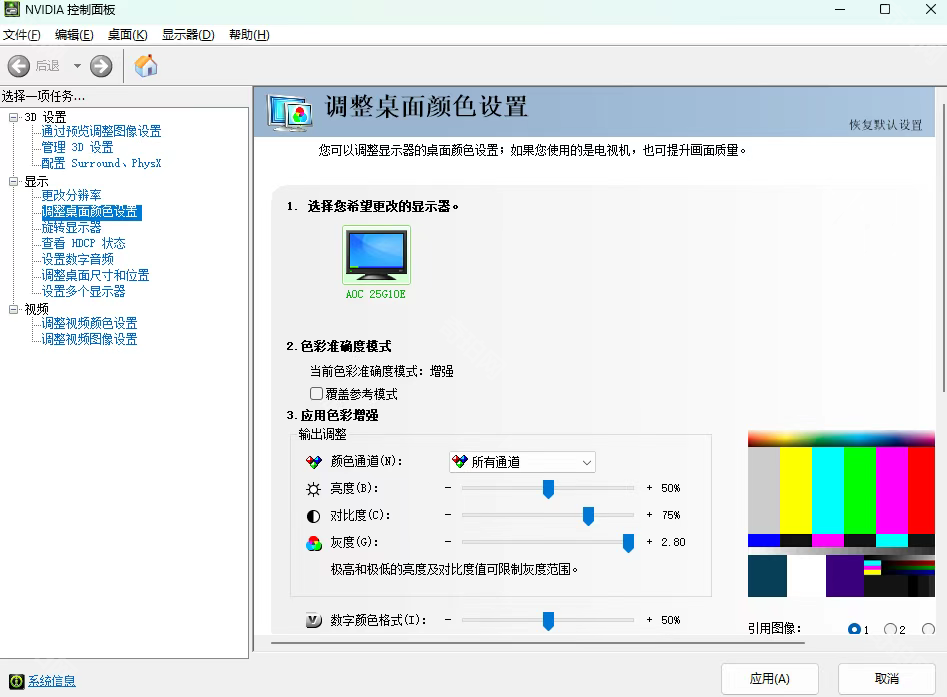
Task: Click the minus button for 数字颜色格式 slider
Action: click(x=448, y=620)
